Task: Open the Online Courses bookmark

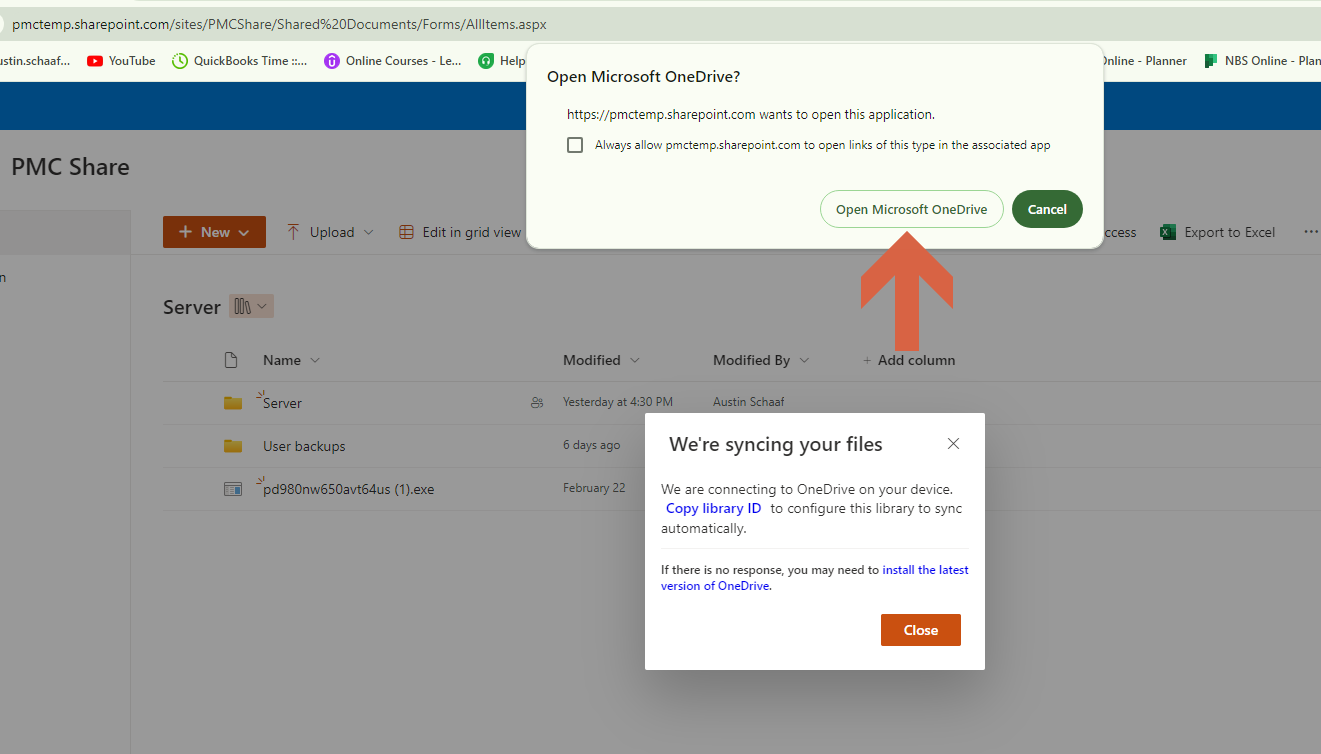Action: coord(393,61)
